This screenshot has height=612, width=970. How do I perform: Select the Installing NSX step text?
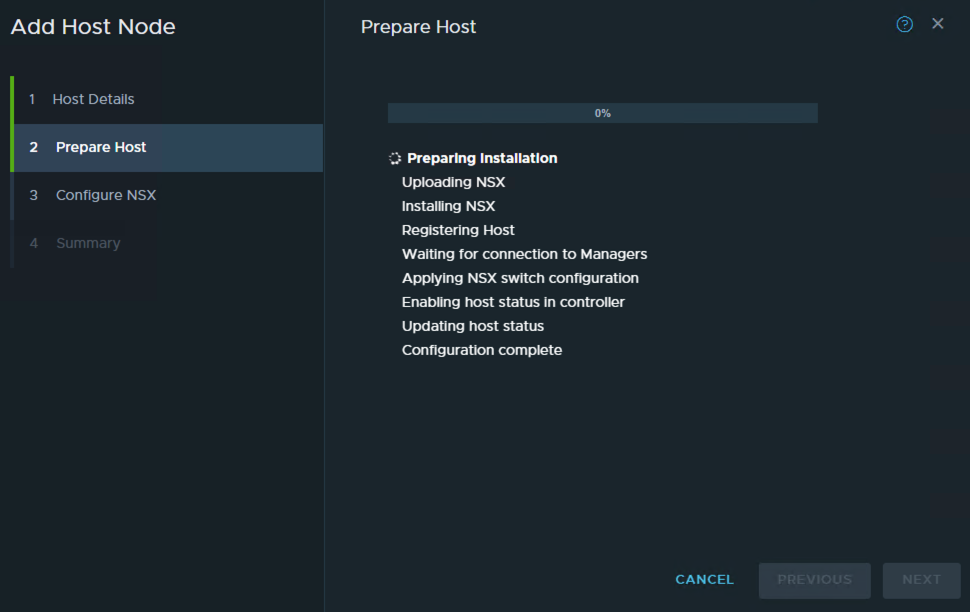(x=449, y=206)
